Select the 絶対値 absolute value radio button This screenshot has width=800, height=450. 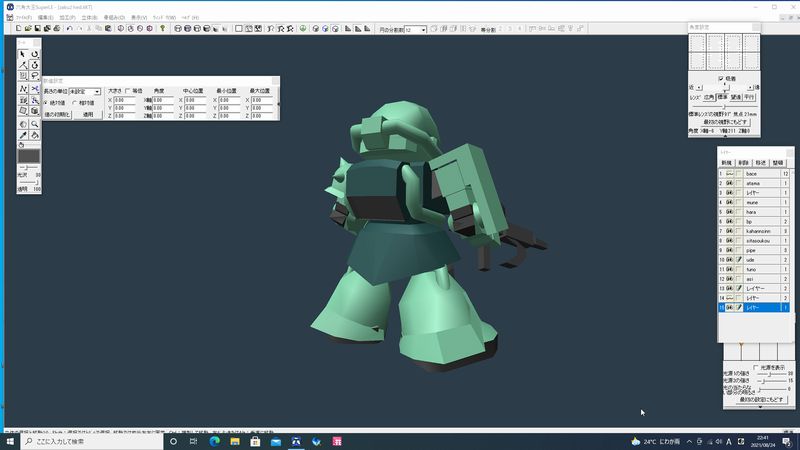click(x=45, y=103)
